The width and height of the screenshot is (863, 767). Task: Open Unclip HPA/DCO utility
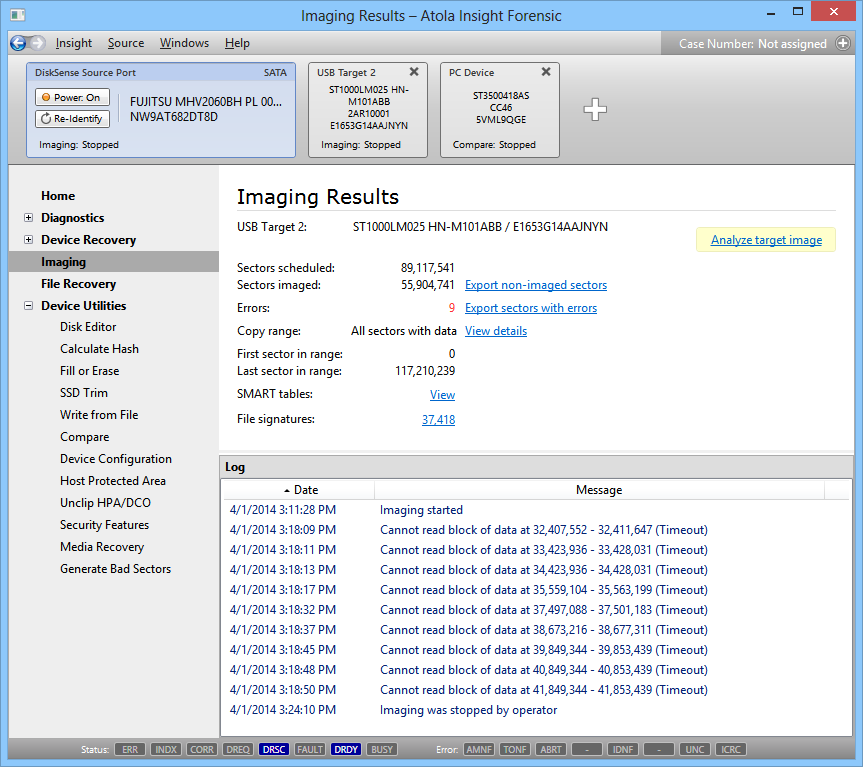click(106, 503)
